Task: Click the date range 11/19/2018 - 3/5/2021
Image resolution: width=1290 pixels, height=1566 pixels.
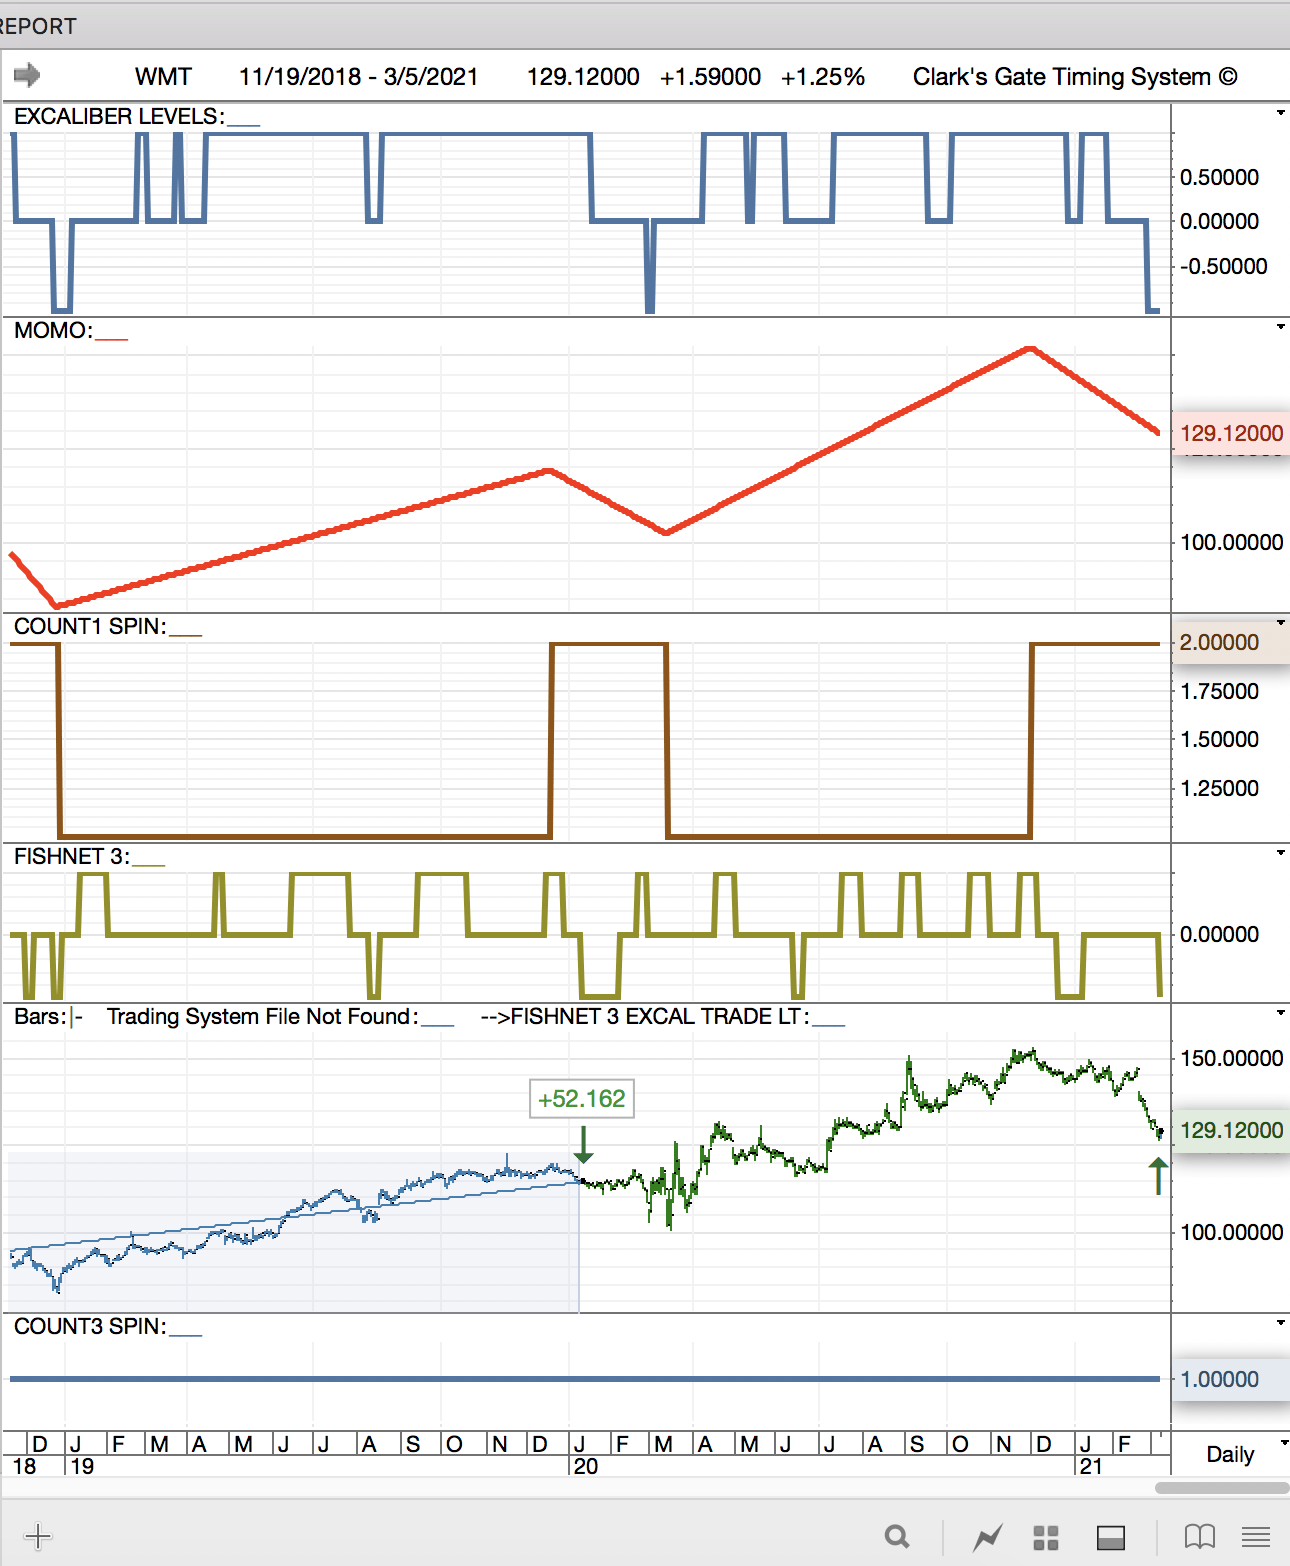Action: click(x=358, y=77)
